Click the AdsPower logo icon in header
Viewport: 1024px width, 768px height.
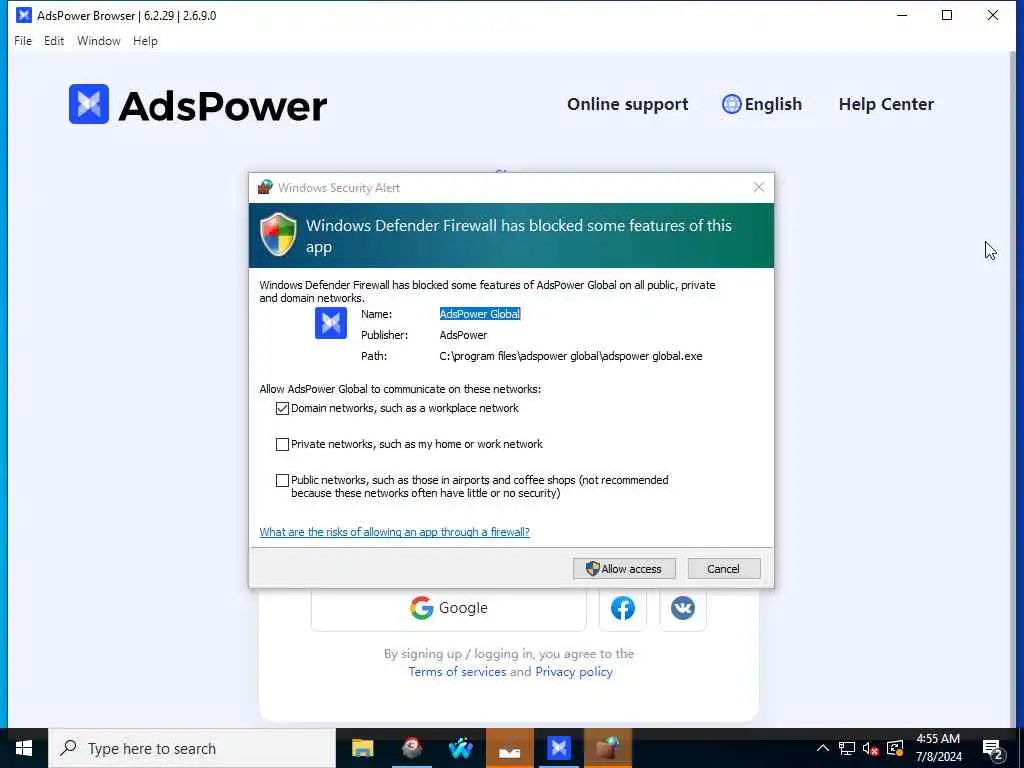tap(89, 104)
